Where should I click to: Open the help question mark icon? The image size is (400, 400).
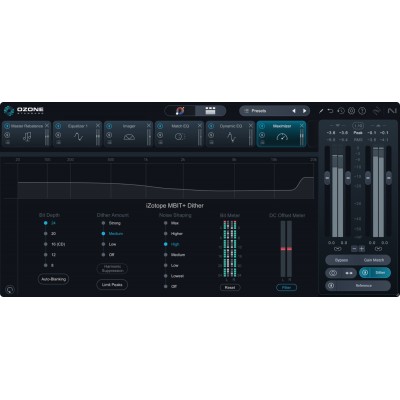pos(362,111)
